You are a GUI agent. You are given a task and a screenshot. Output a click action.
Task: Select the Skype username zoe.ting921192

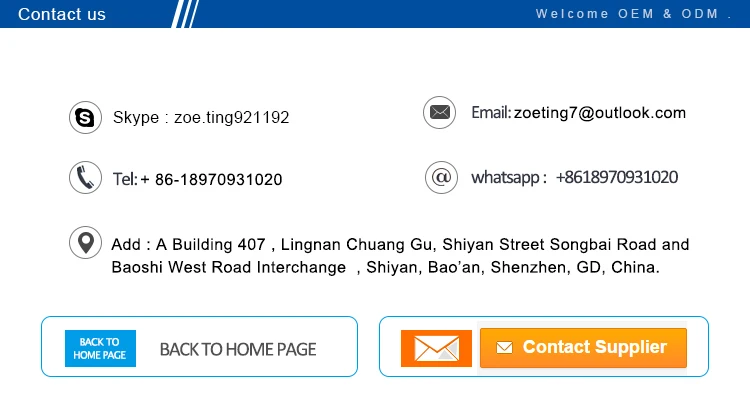[x=231, y=118]
